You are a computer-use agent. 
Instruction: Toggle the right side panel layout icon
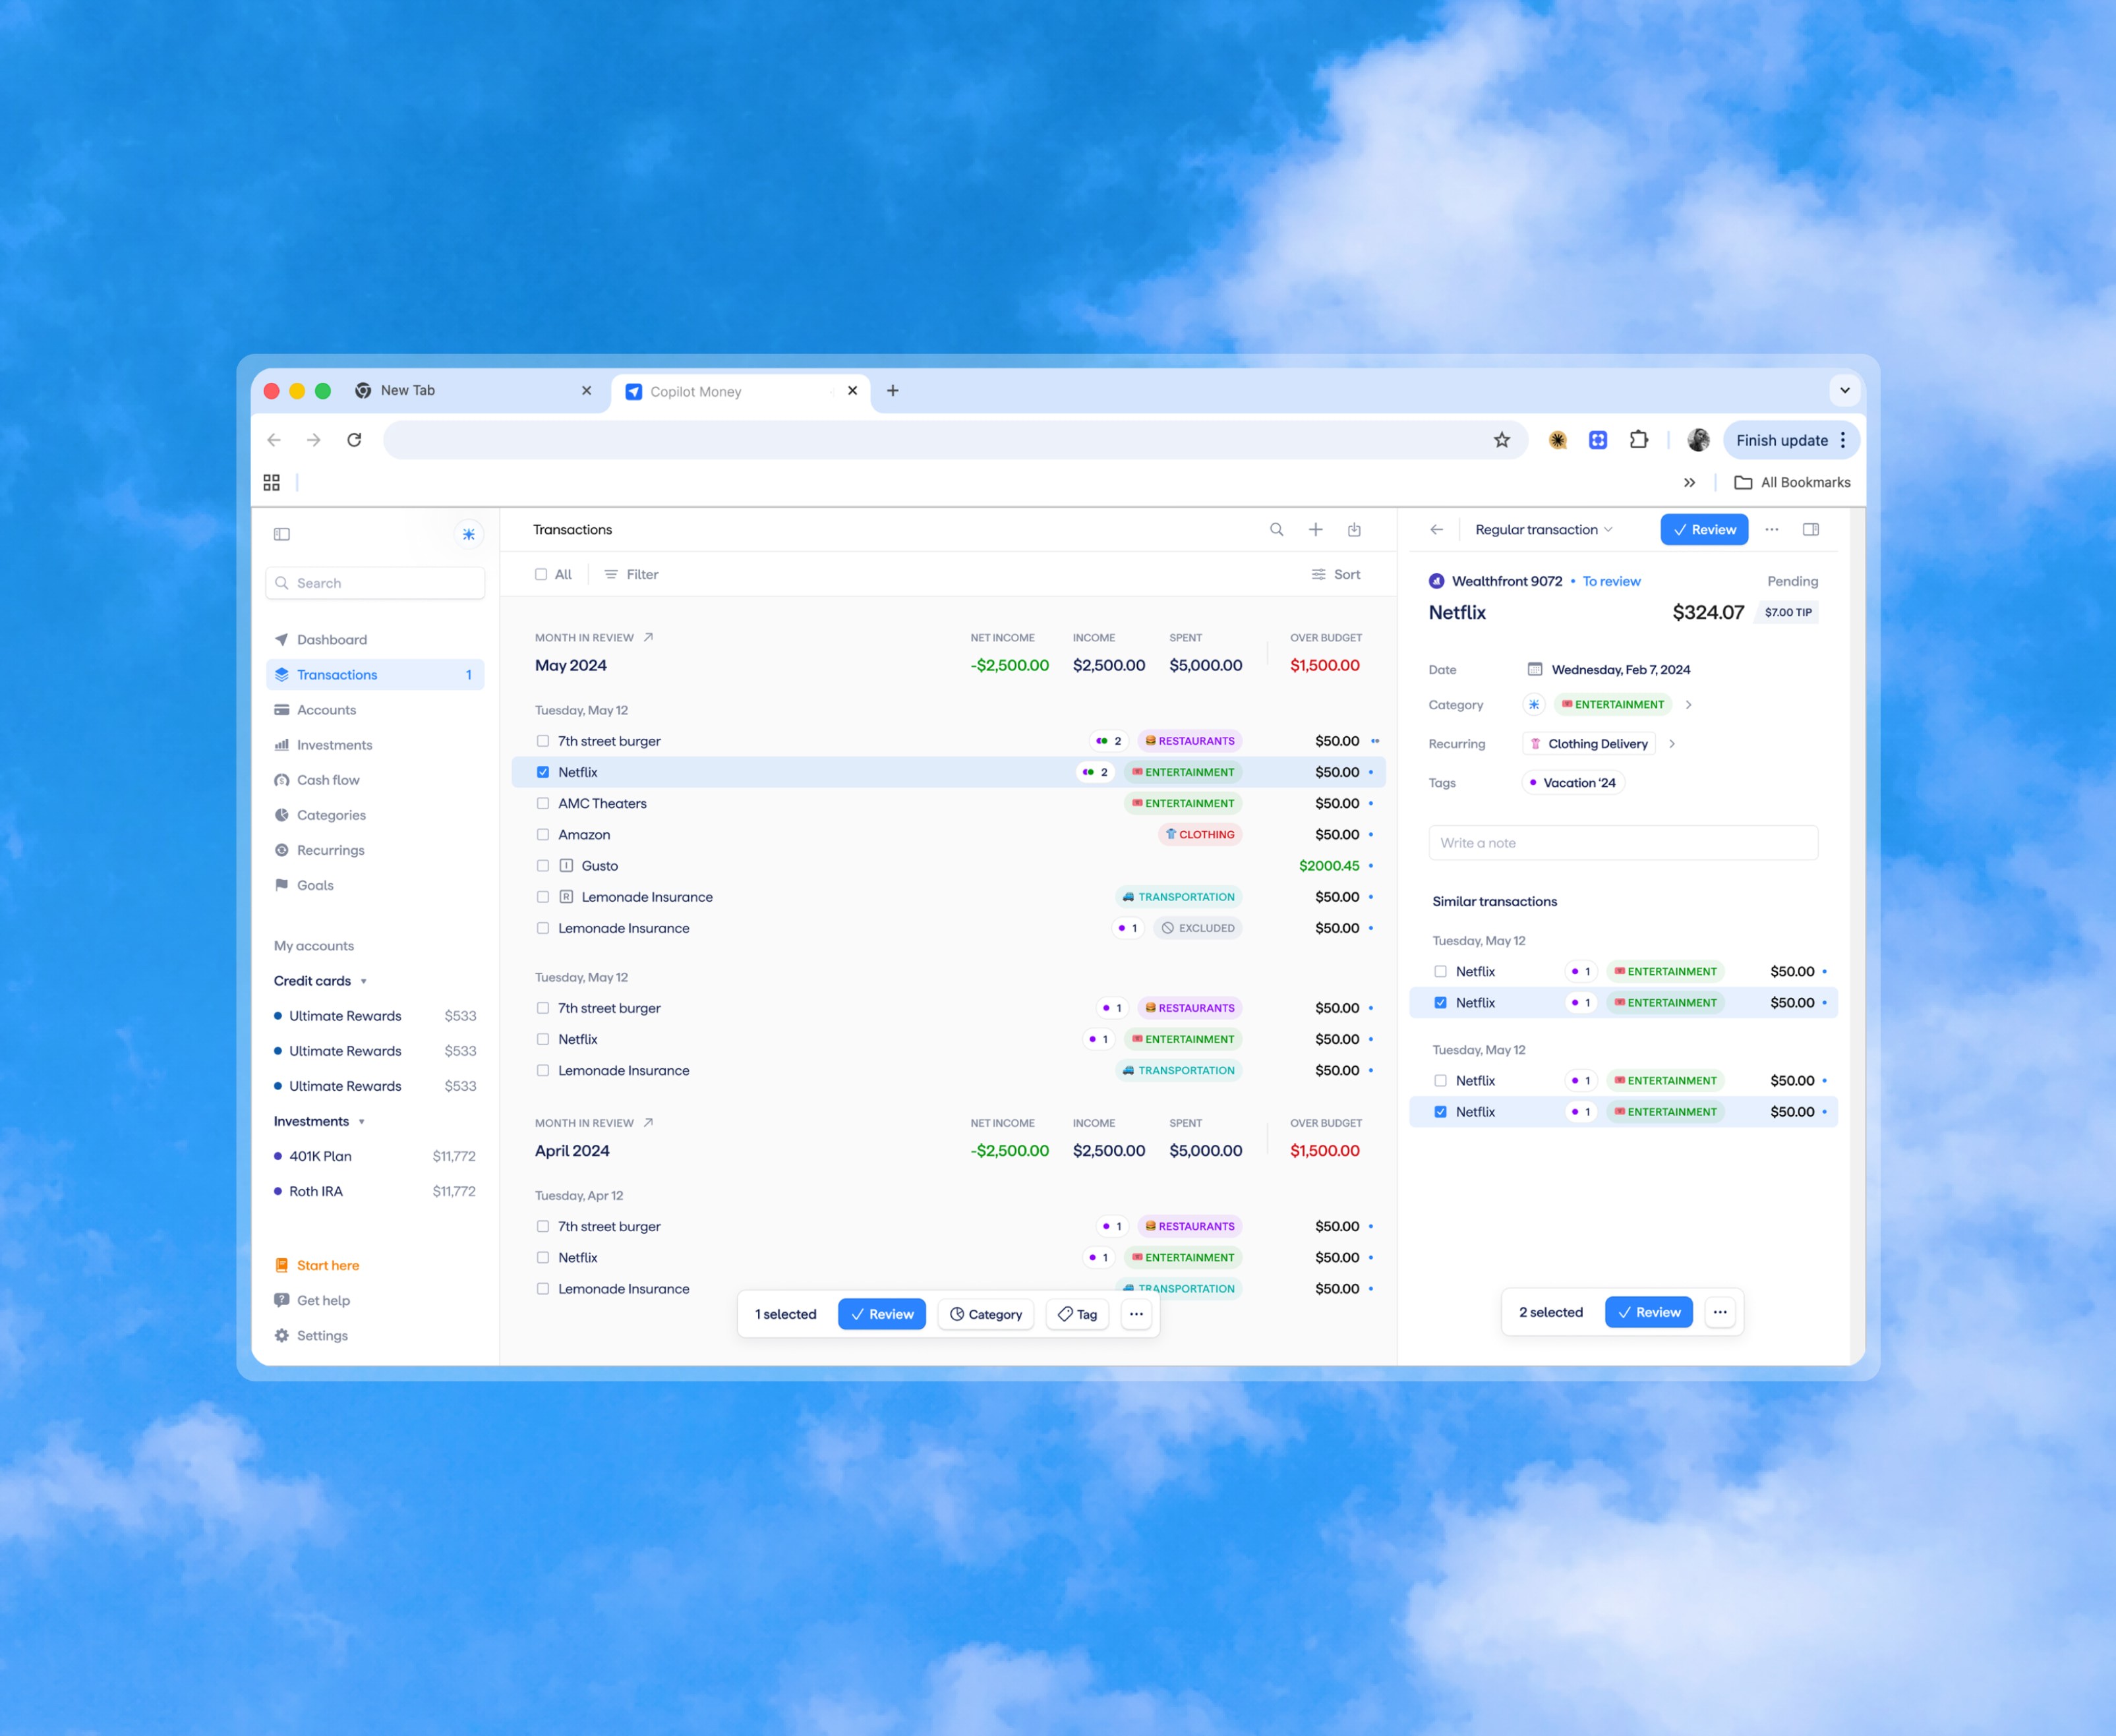(x=1810, y=530)
